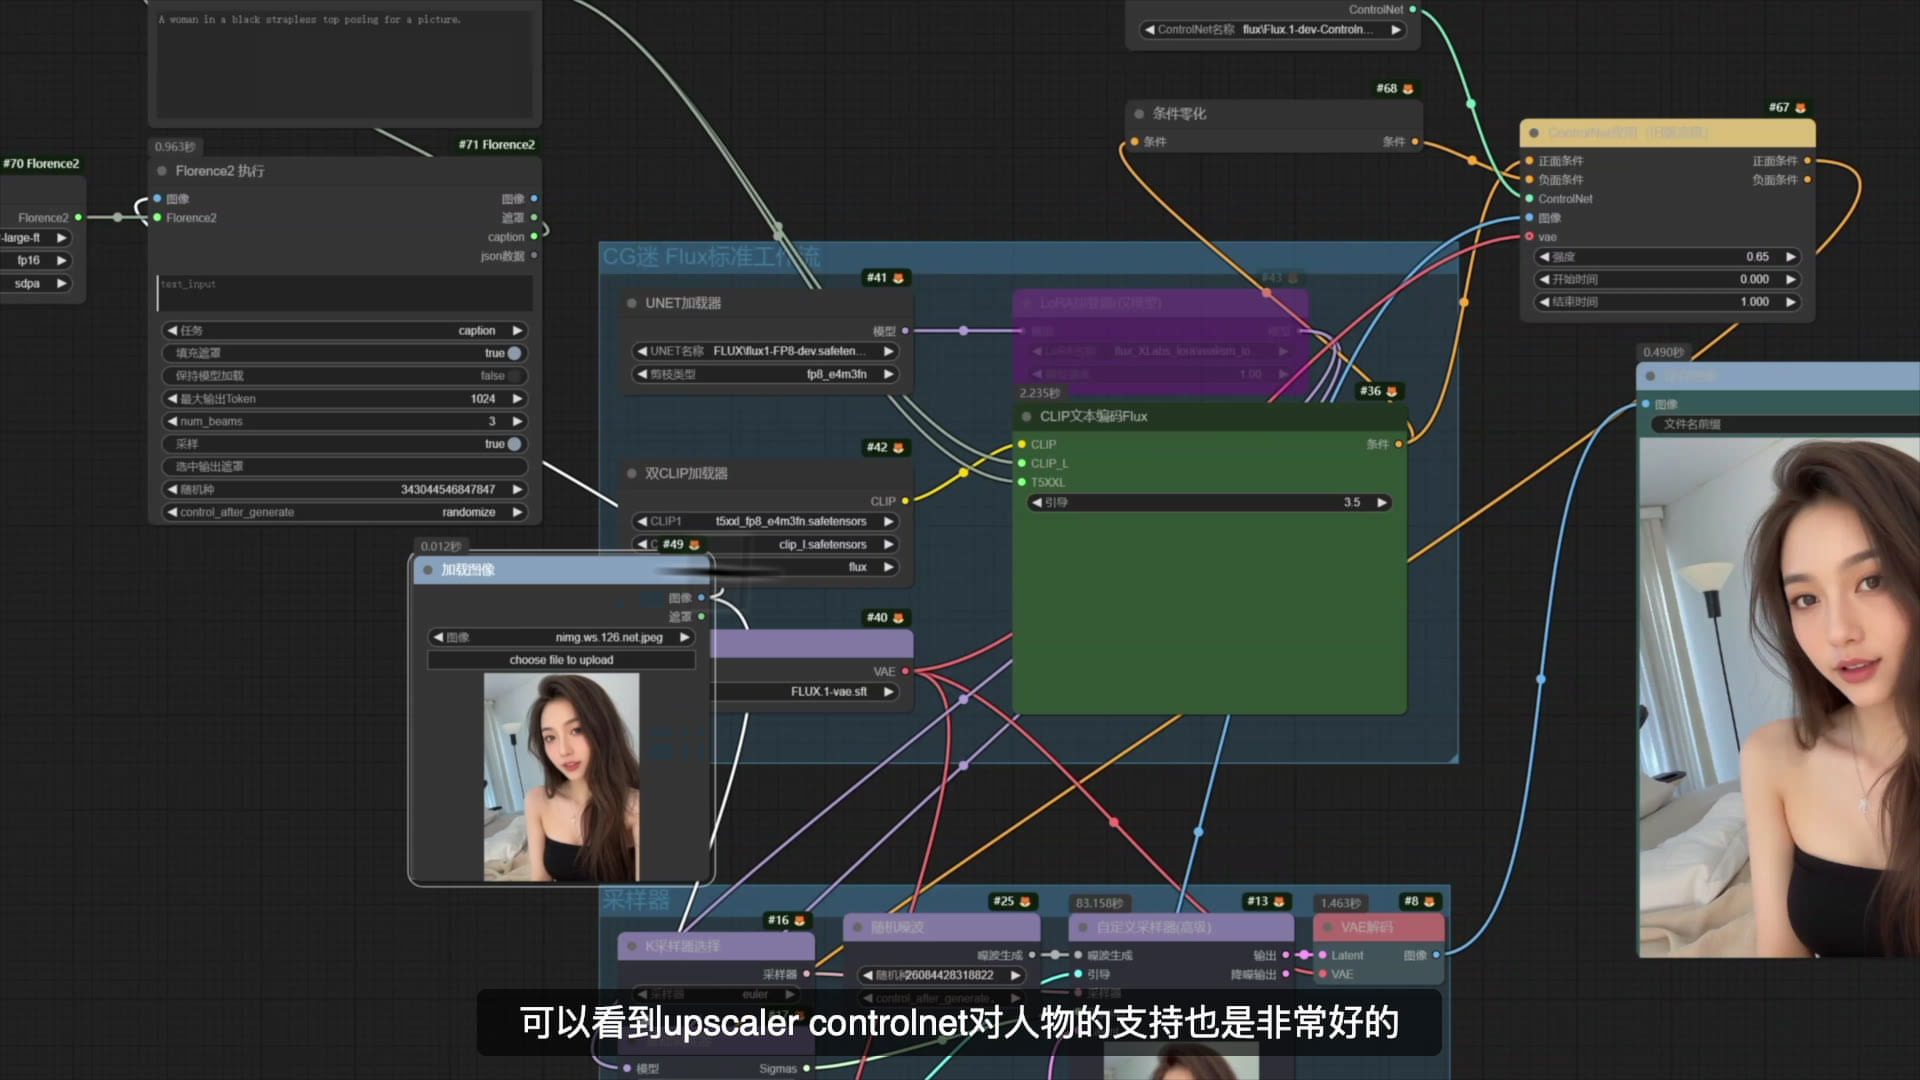The image size is (1920, 1080).
Task: Open the CLIP1 t5xxl safetensors selector
Action: click(x=765, y=522)
